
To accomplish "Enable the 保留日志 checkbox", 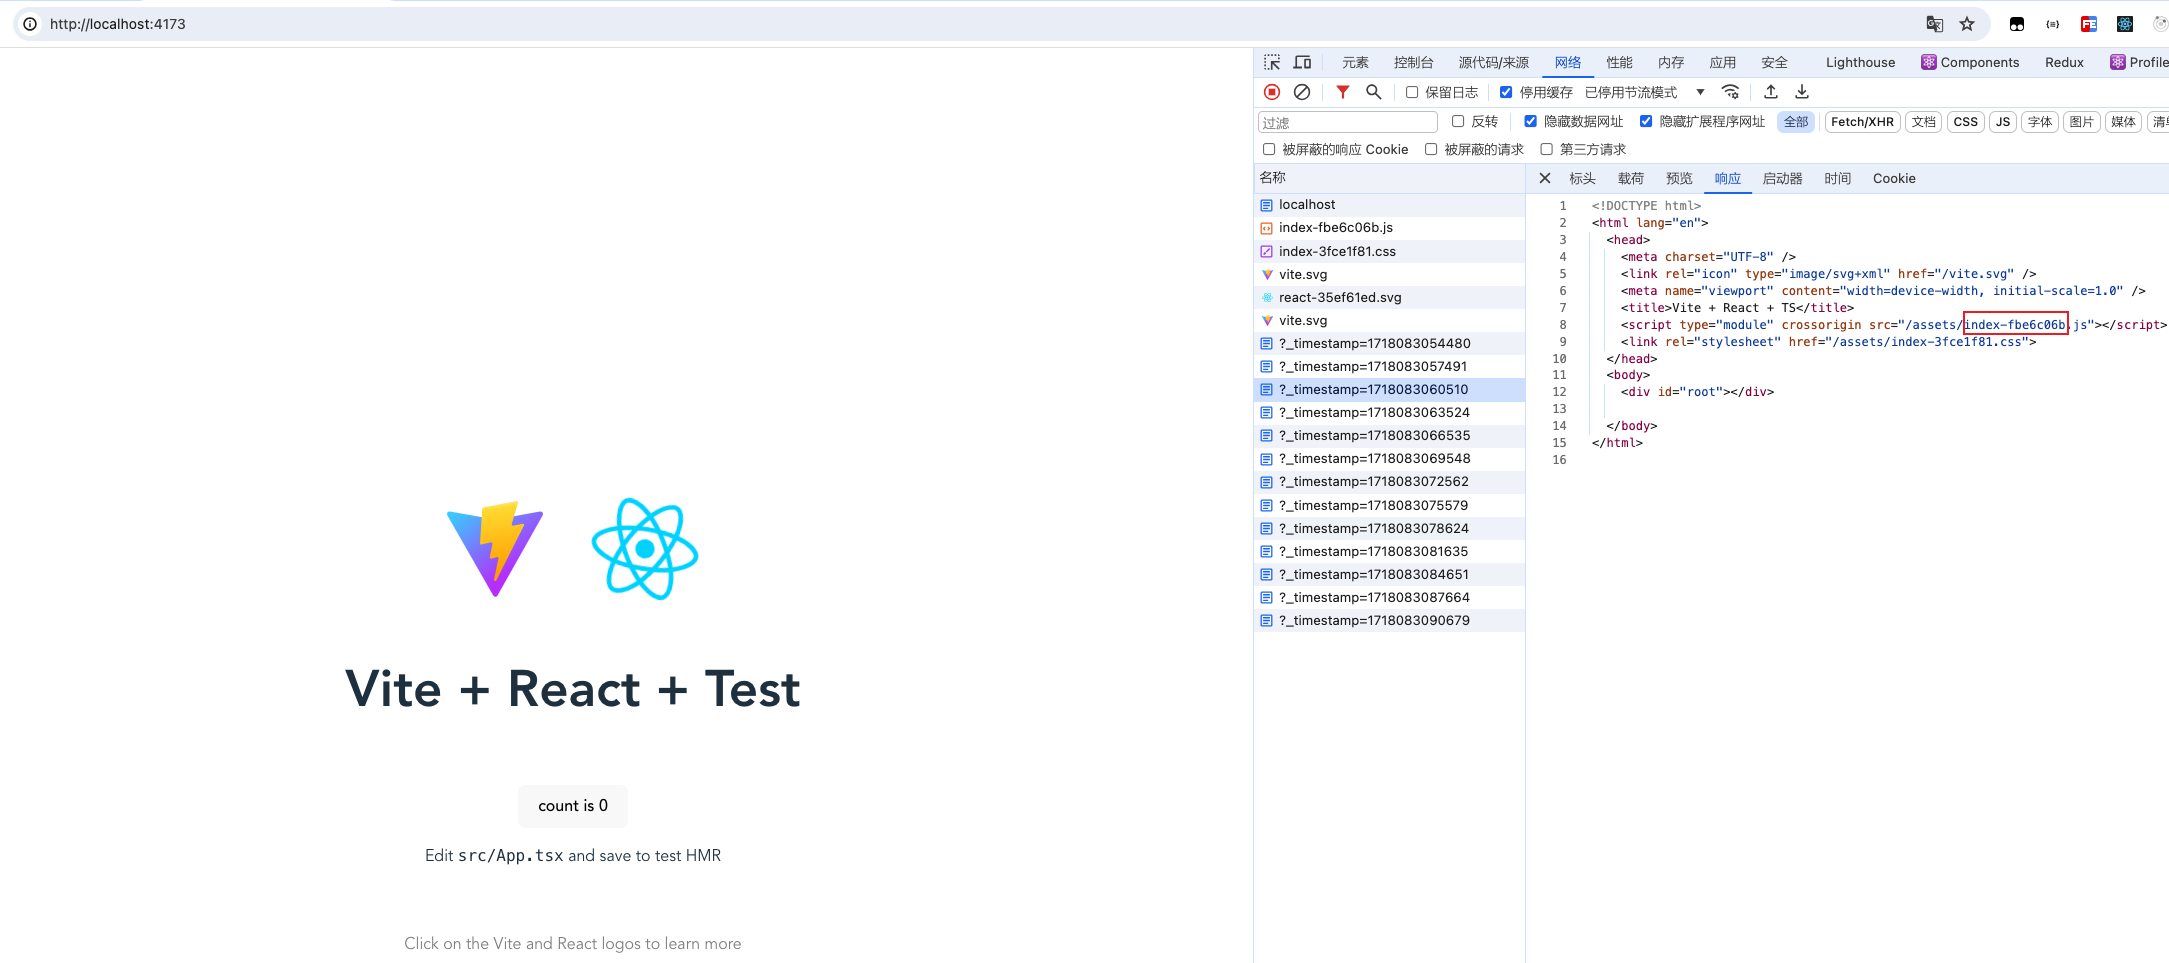I will pos(1412,92).
